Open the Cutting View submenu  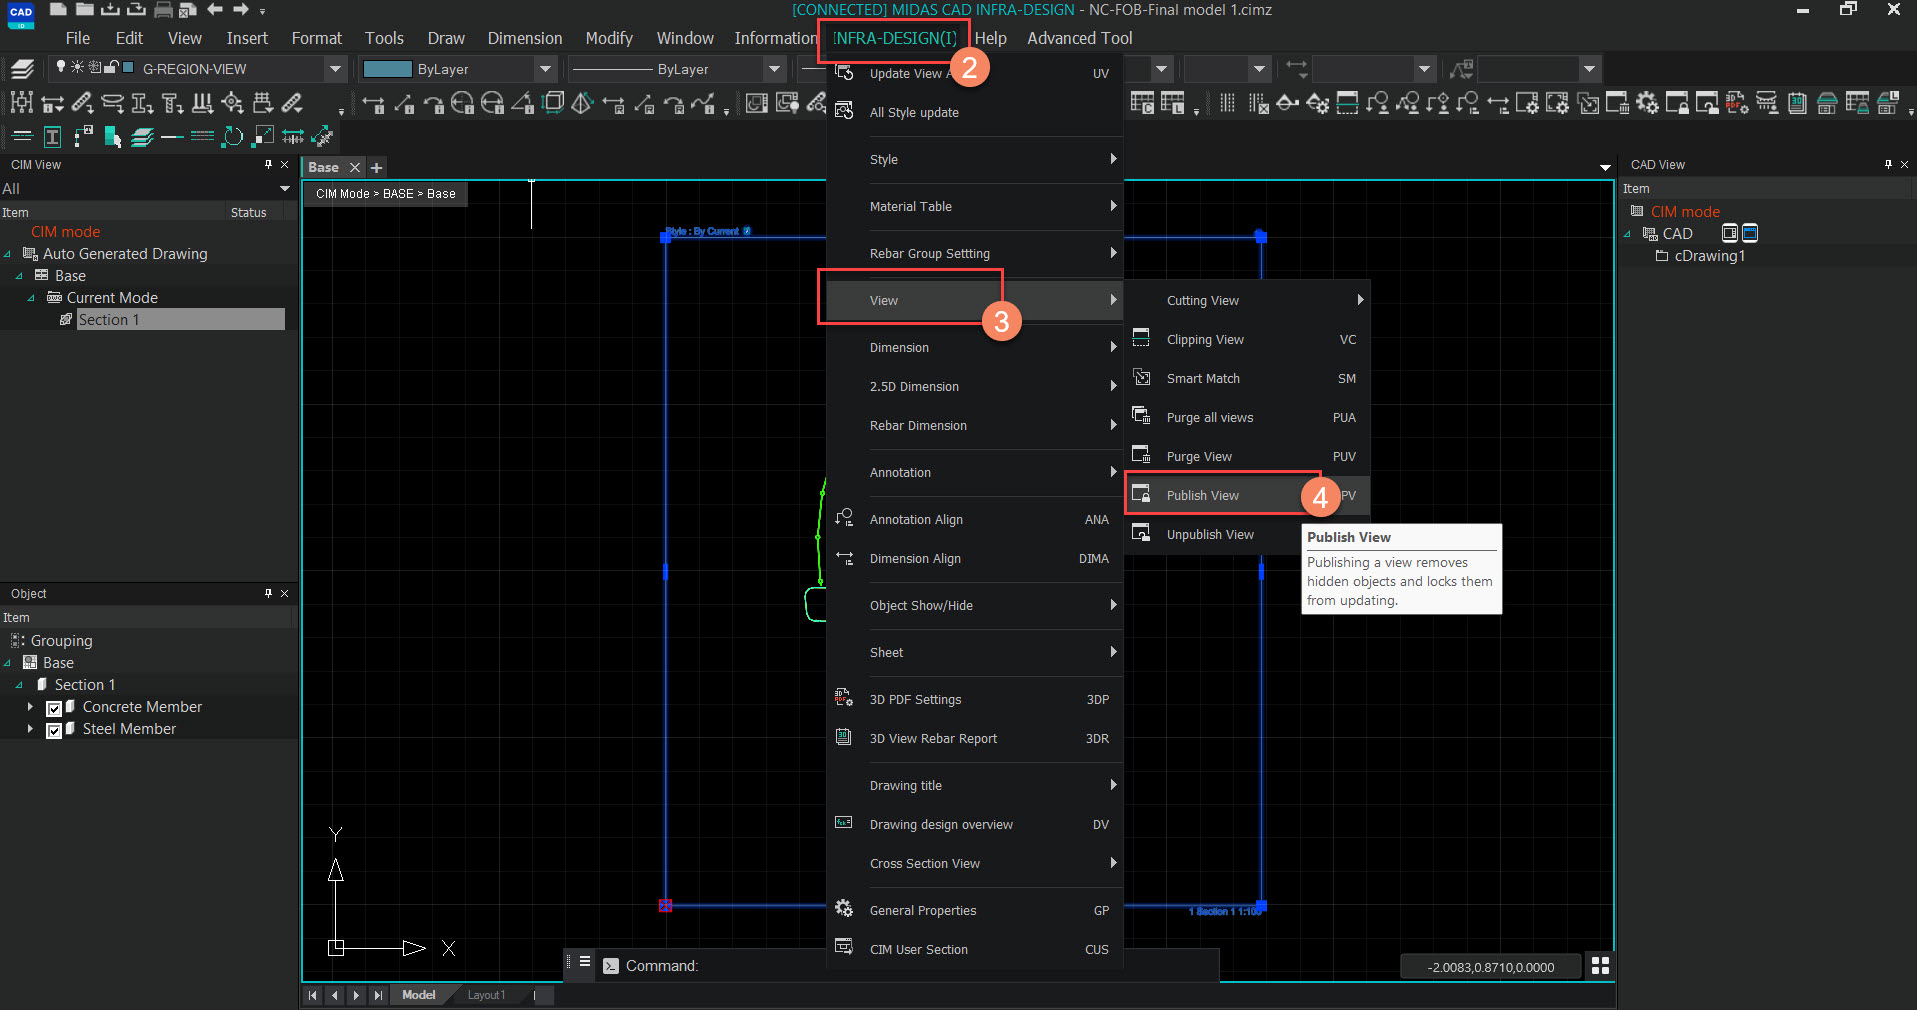1247,300
